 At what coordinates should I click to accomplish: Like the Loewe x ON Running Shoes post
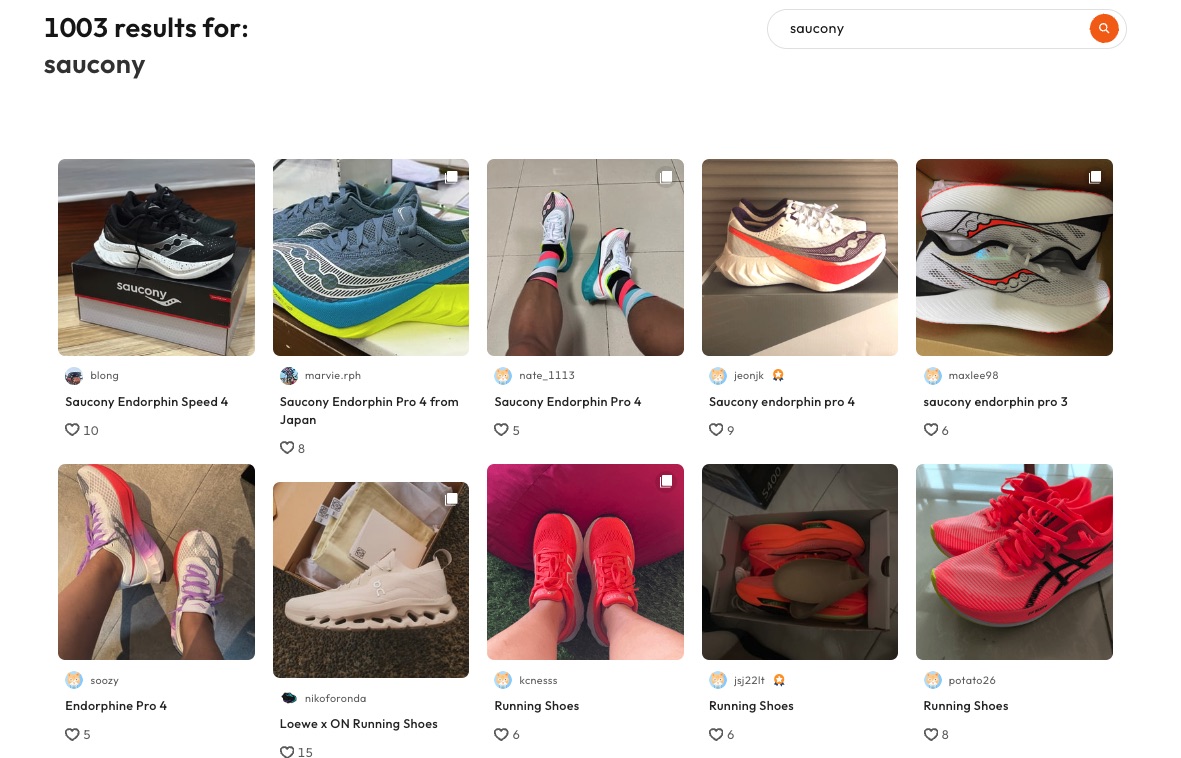coord(287,752)
